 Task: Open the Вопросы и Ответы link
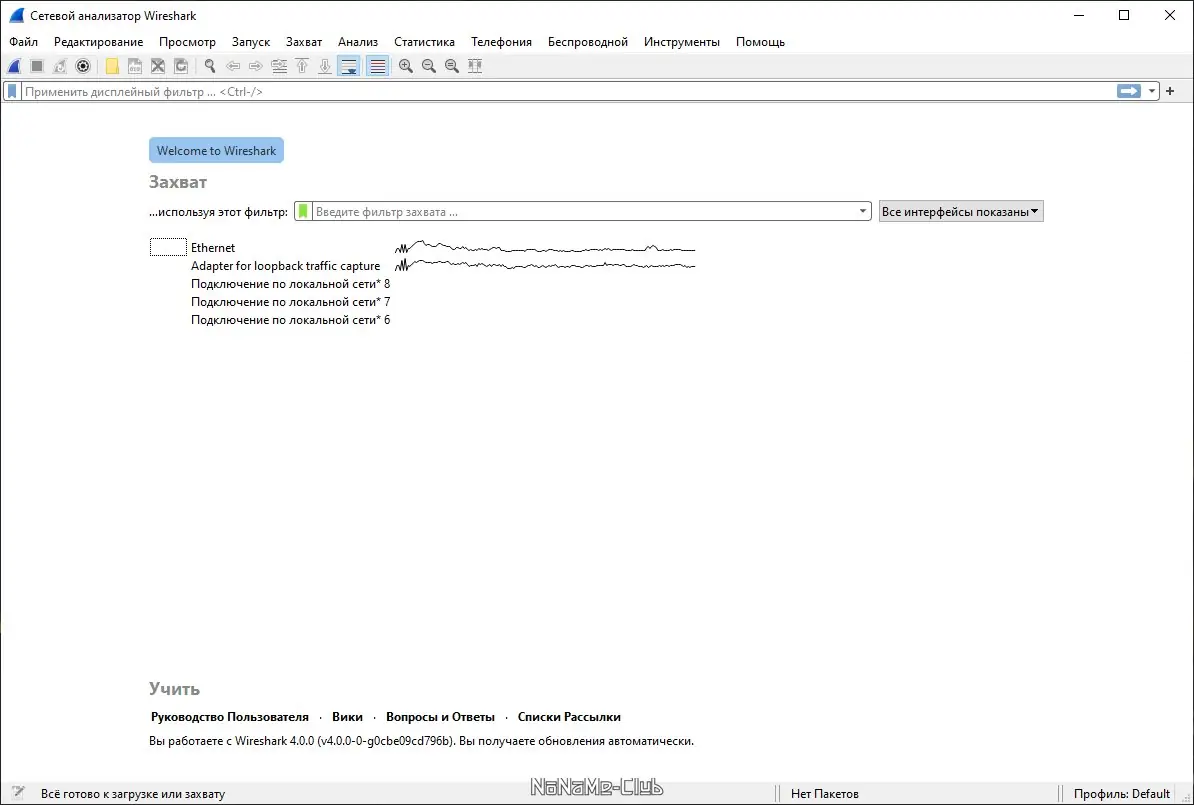(x=440, y=717)
